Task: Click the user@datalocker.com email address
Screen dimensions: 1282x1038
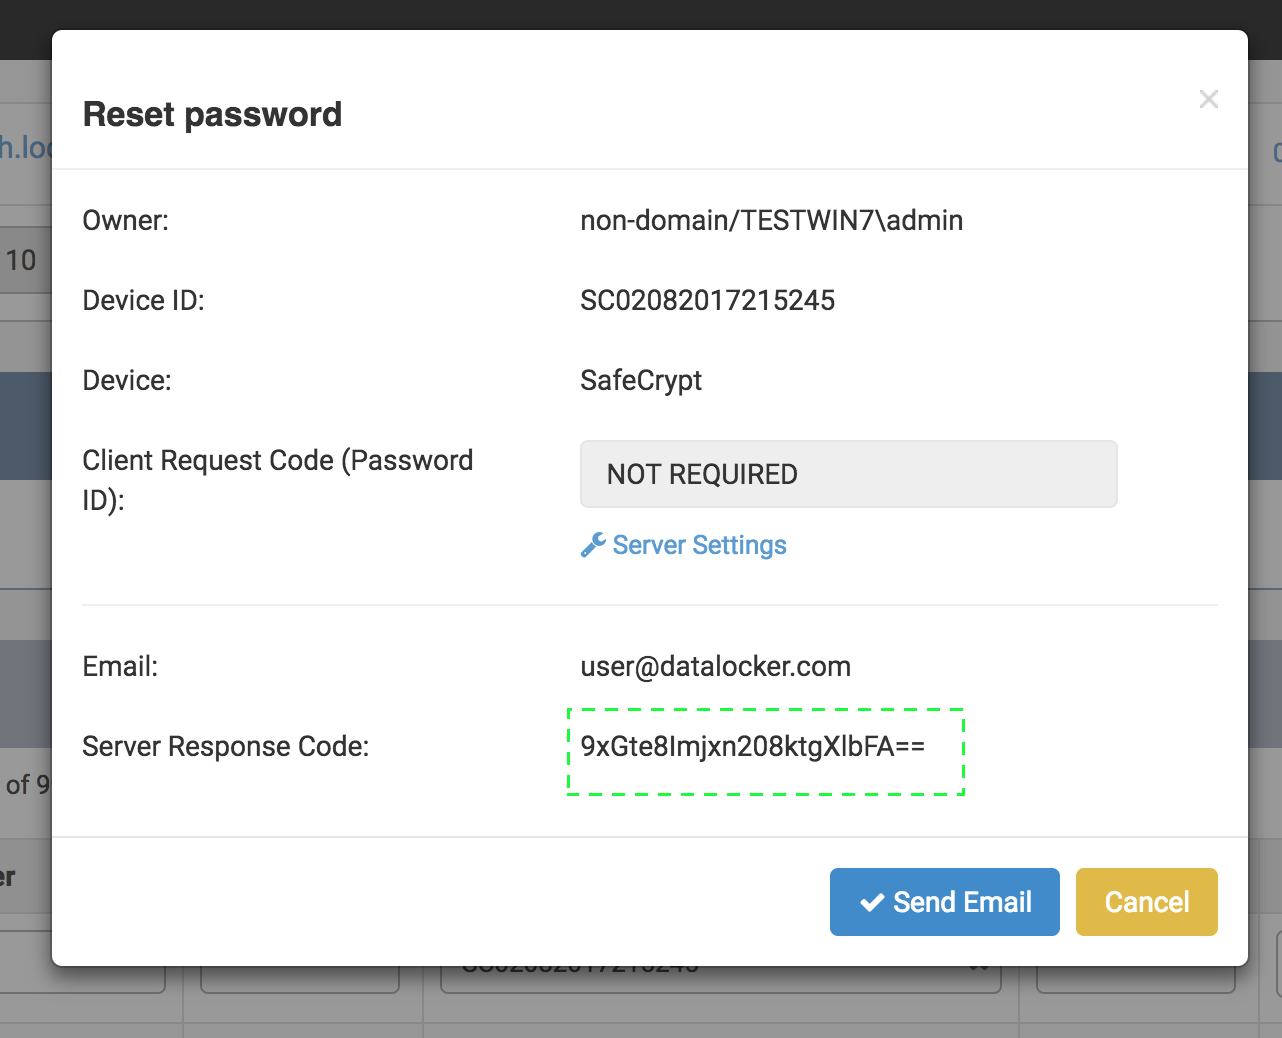Action: coord(715,667)
